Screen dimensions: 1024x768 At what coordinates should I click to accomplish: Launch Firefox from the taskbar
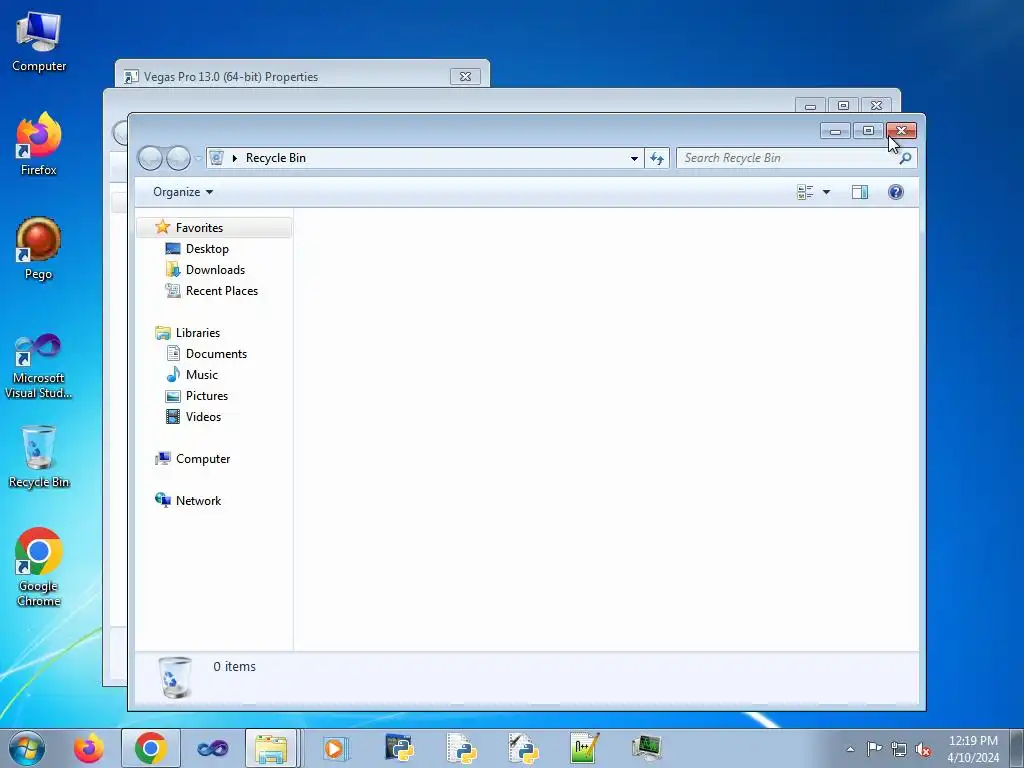[89, 748]
